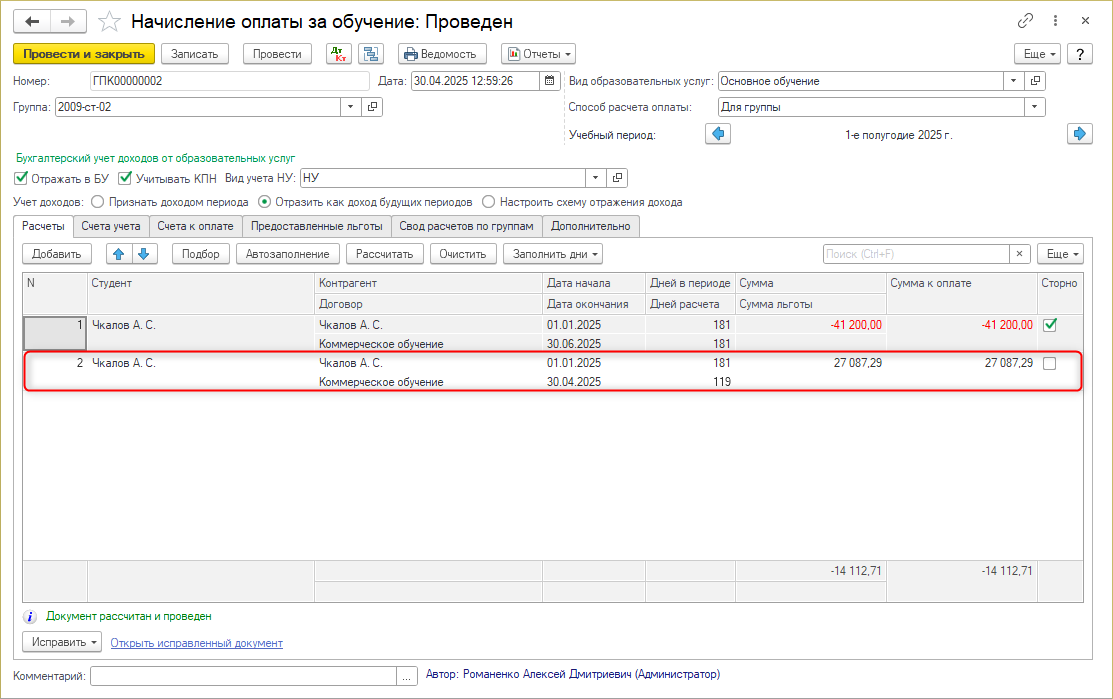The height and width of the screenshot is (699, 1113).
Task: Click the Поиск search field
Action: pyautogui.click(x=916, y=254)
